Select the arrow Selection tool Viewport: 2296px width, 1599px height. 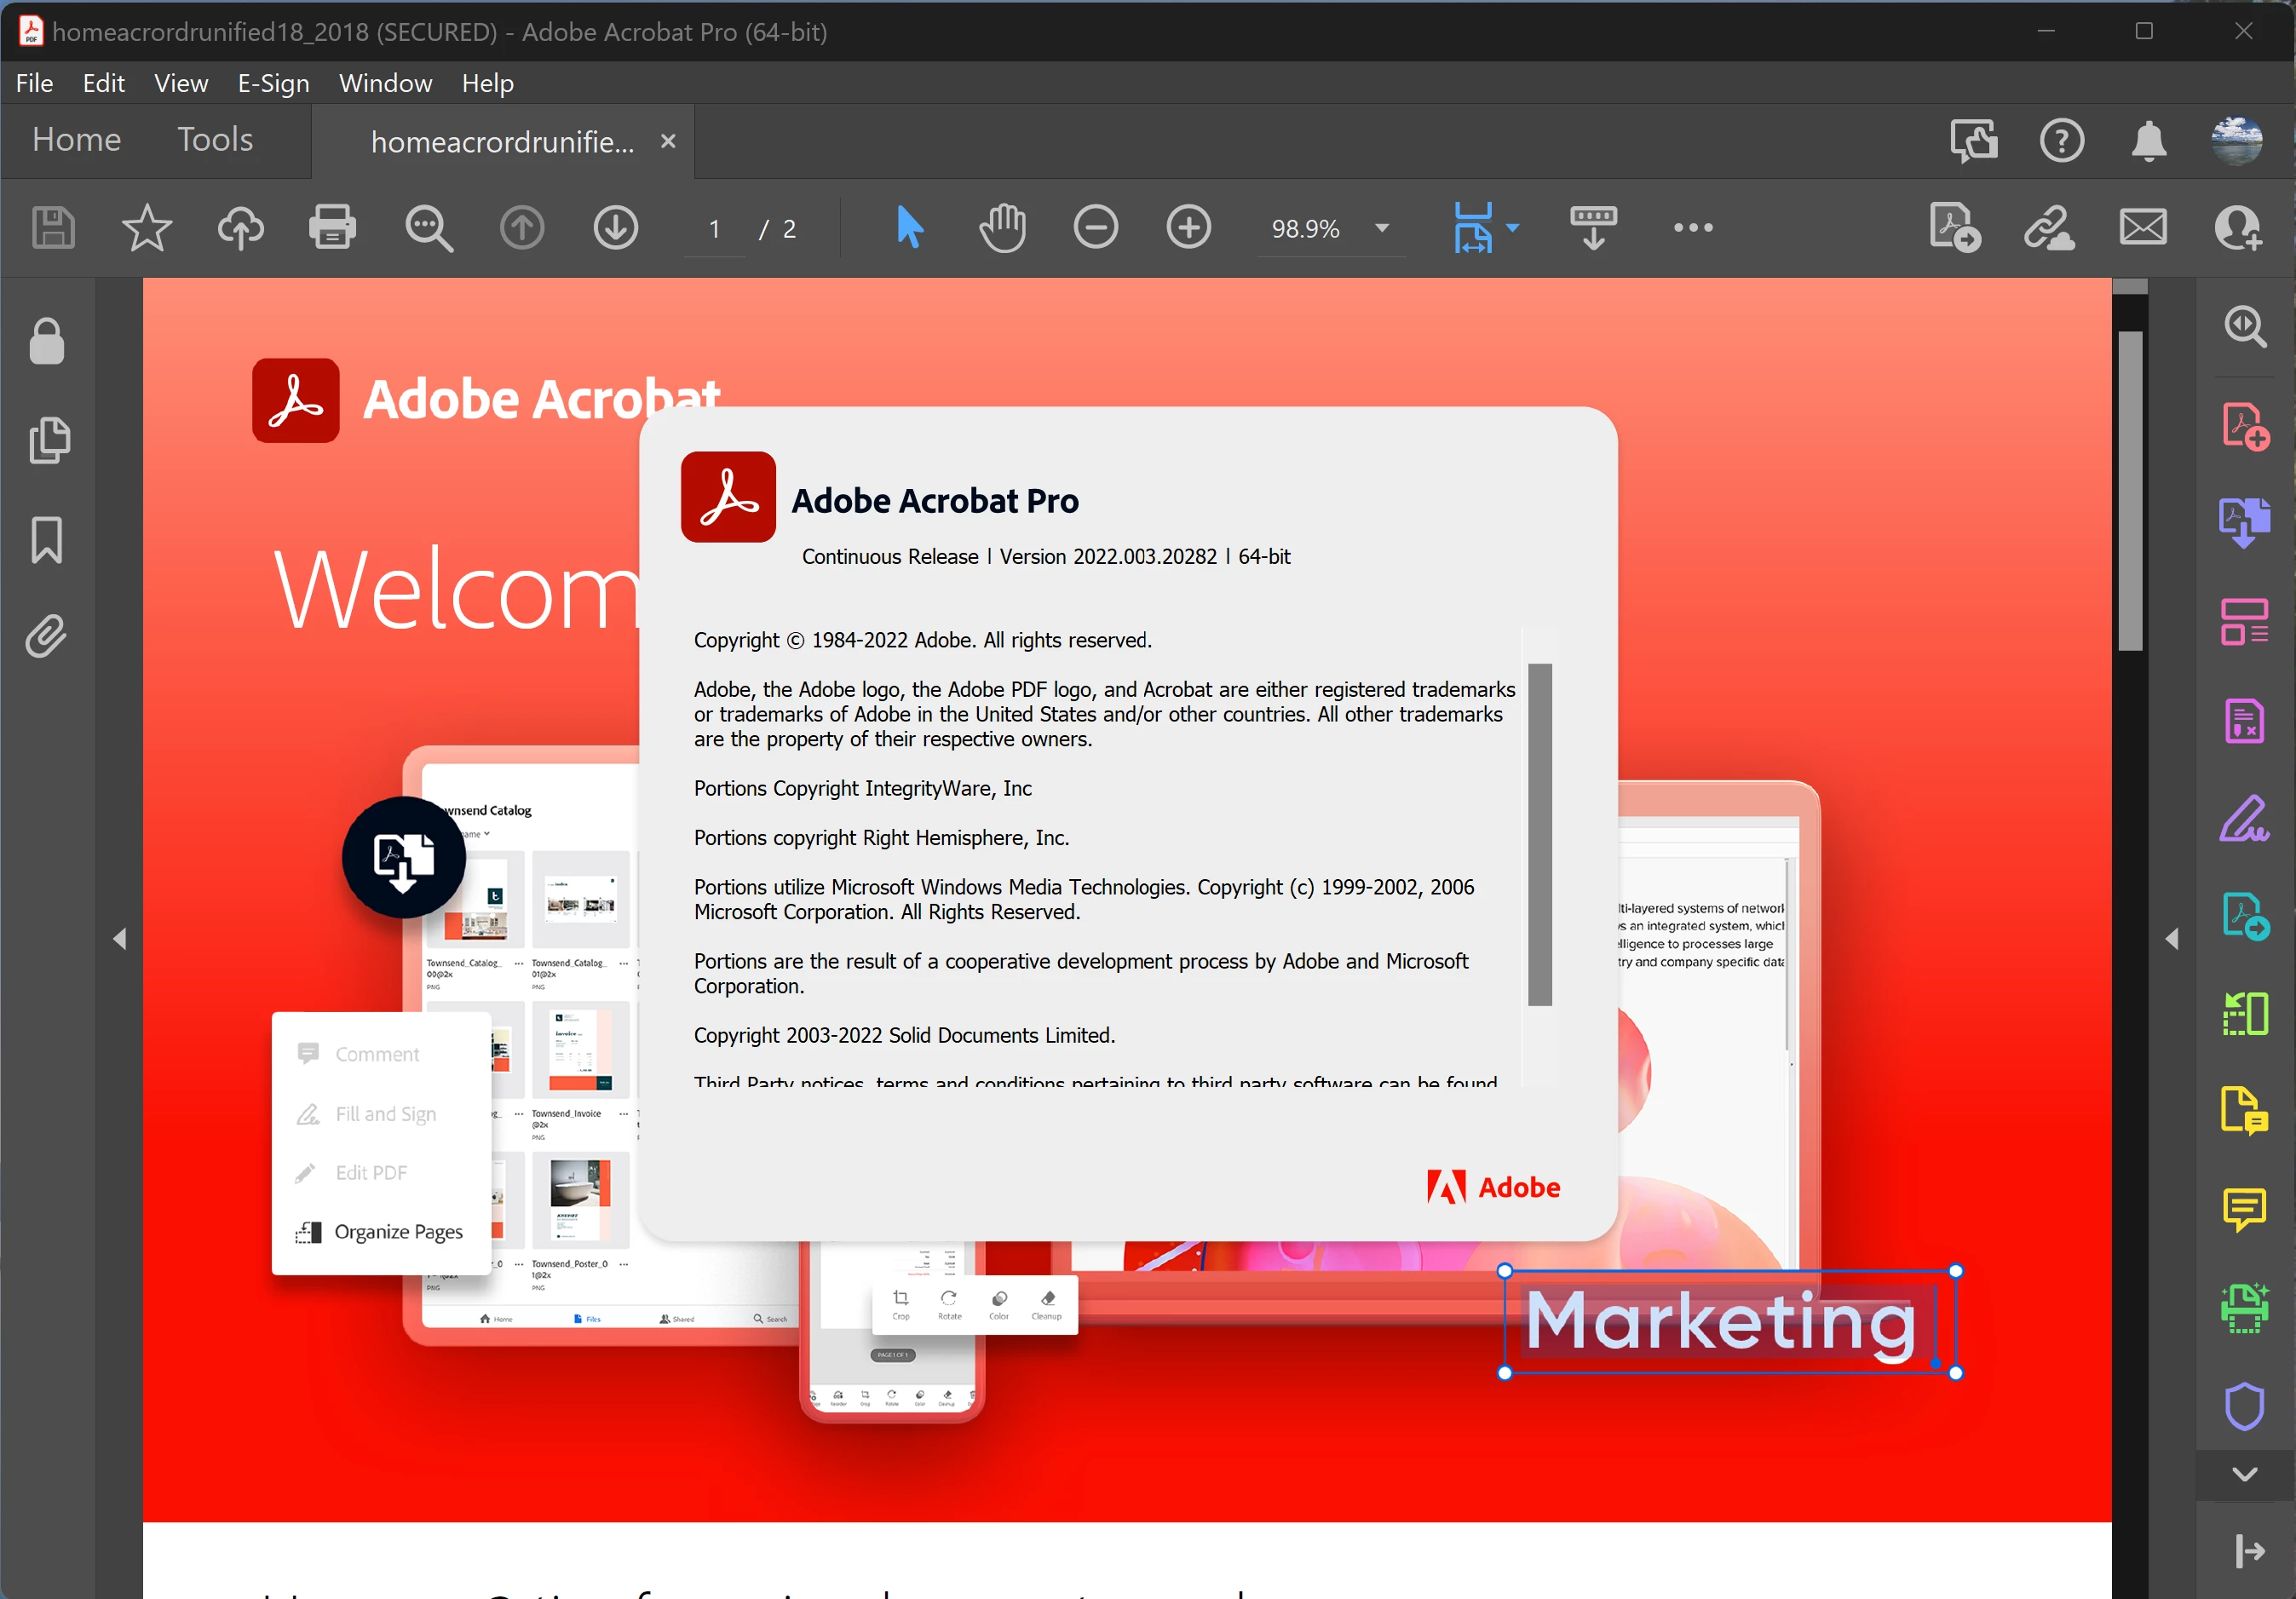pos(909,228)
